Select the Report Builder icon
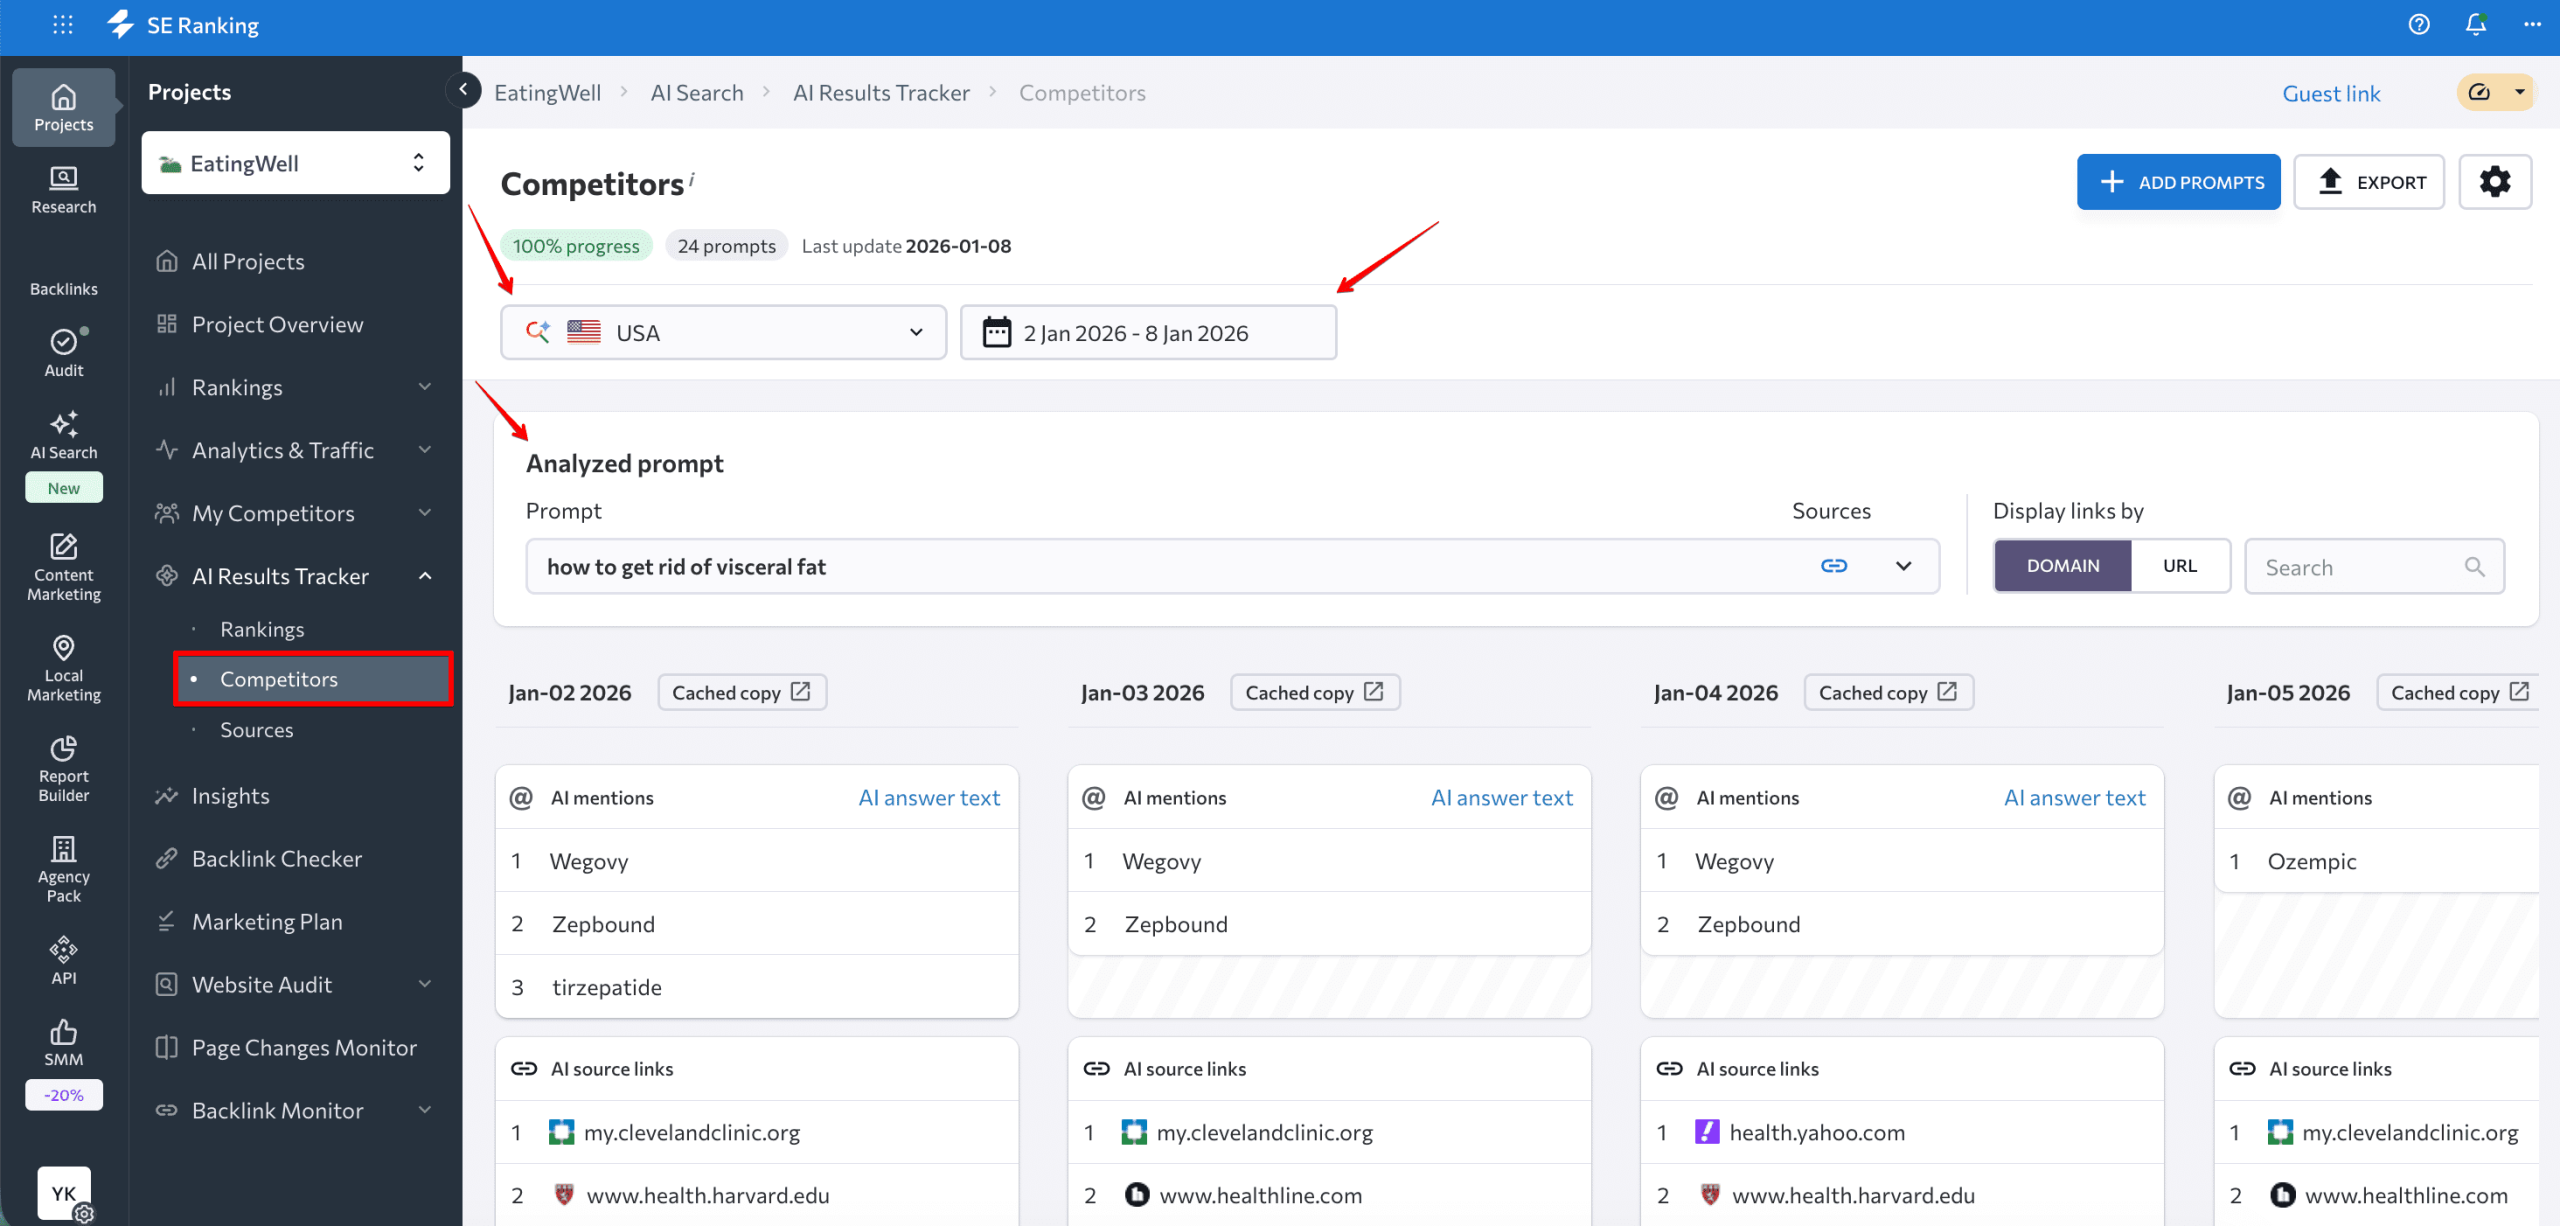The width and height of the screenshot is (2560, 1226). coord(63,760)
